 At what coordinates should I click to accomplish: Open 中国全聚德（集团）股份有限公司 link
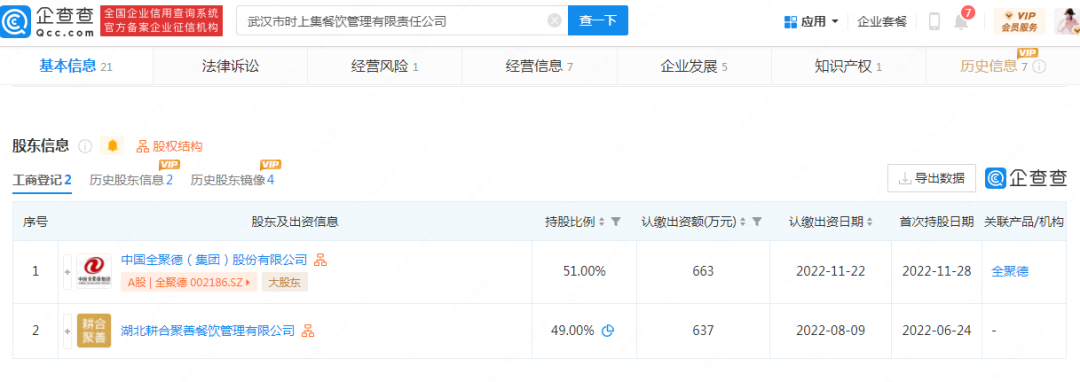click(214, 259)
